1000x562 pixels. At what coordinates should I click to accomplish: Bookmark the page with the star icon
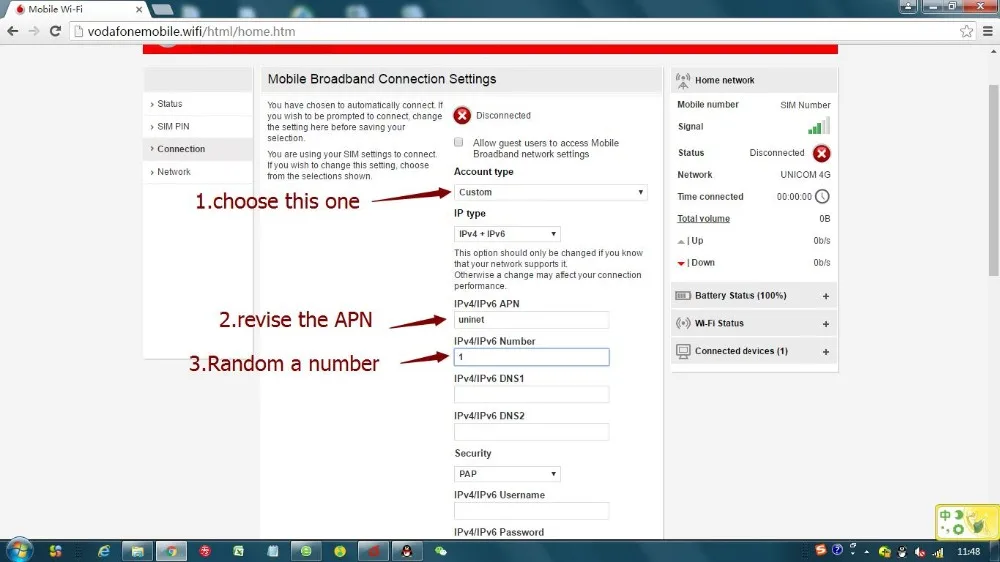click(x=966, y=31)
